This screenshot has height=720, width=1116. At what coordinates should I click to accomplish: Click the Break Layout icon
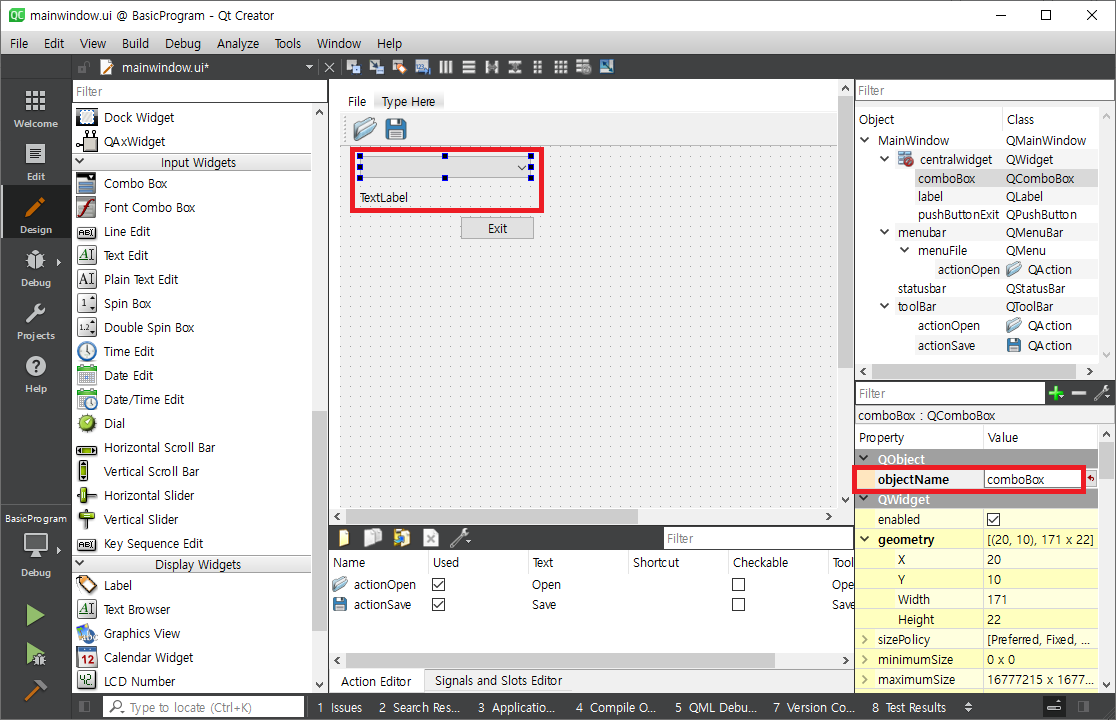click(x=584, y=67)
